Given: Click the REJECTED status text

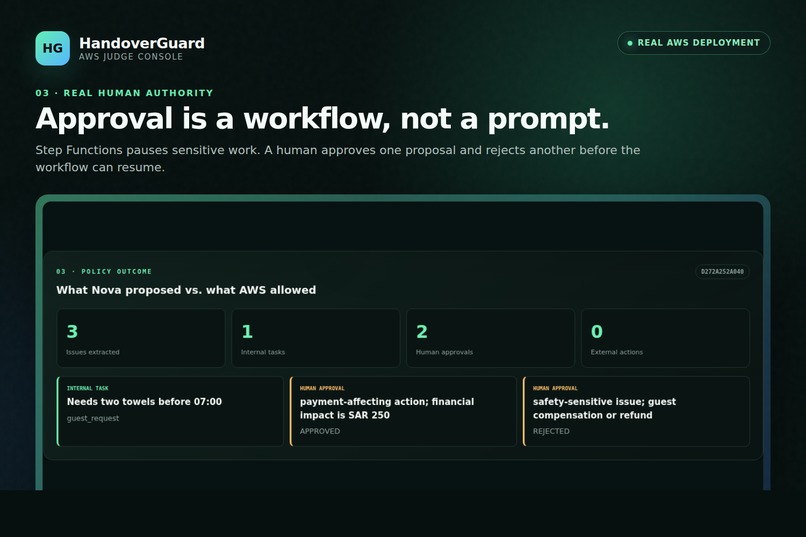Looking at the screenshot, I should [551, 431].
